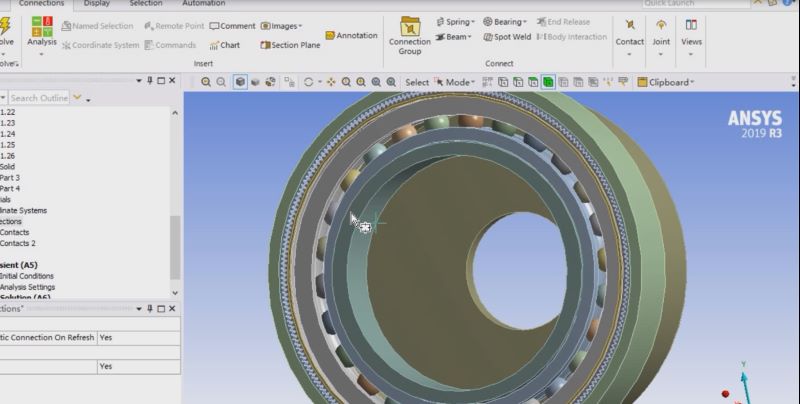Open the Images dropdown
800x404 pixels.
[281, 26]
